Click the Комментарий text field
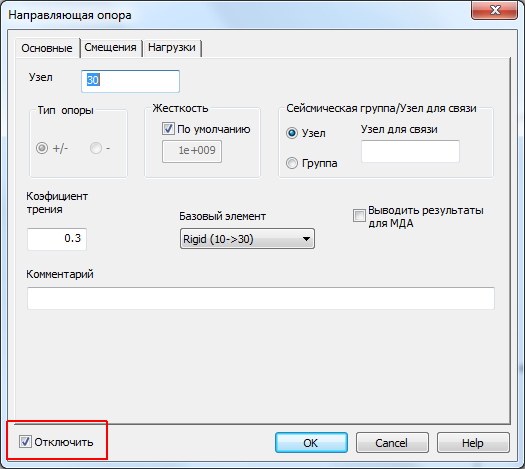This screenshot has height=469, width=525. [261, 298]
